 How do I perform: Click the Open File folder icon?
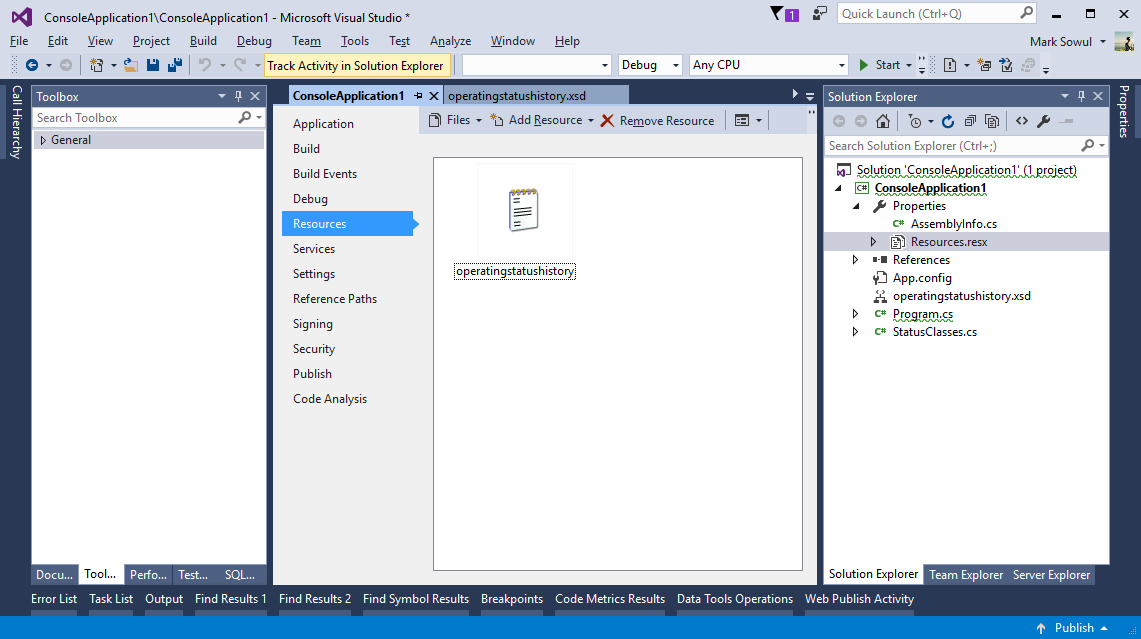pos(131,66)
